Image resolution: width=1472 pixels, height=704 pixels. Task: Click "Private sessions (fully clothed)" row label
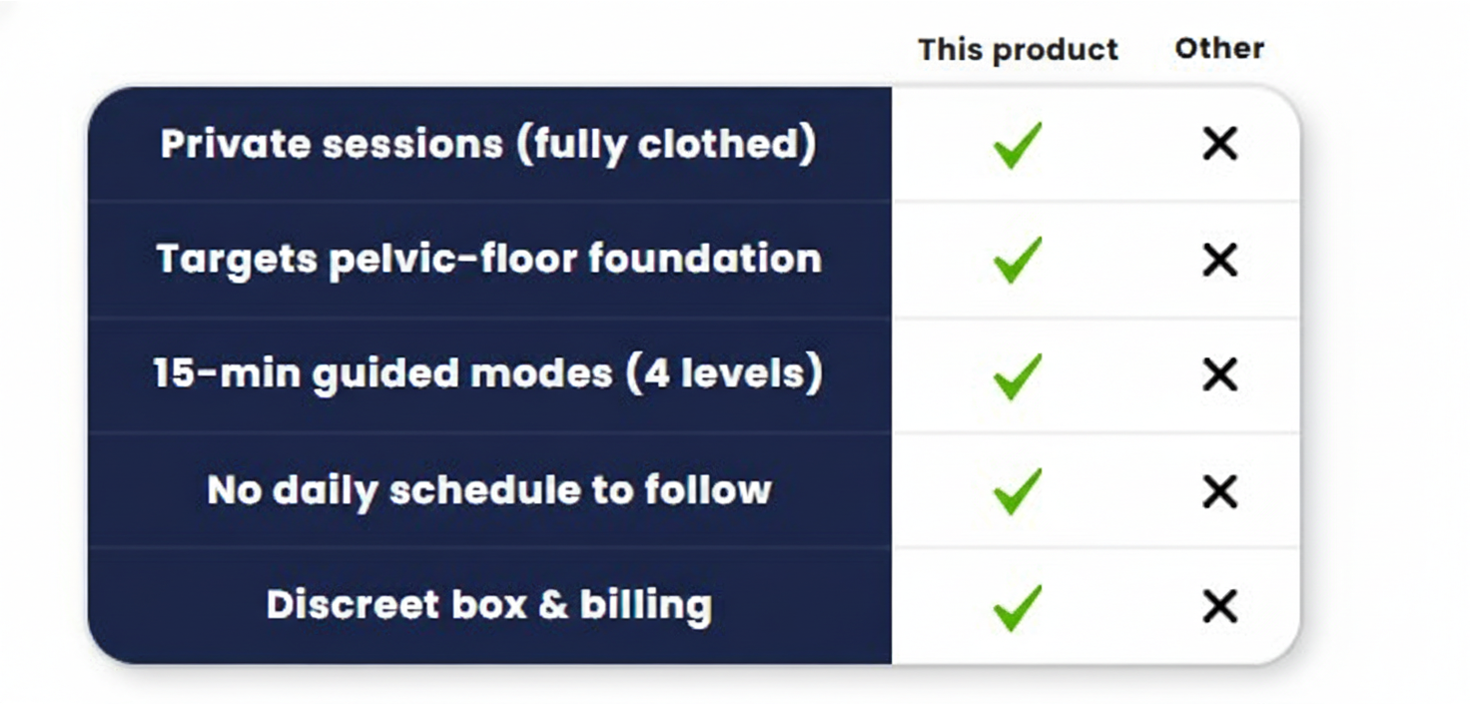[488, 144]
